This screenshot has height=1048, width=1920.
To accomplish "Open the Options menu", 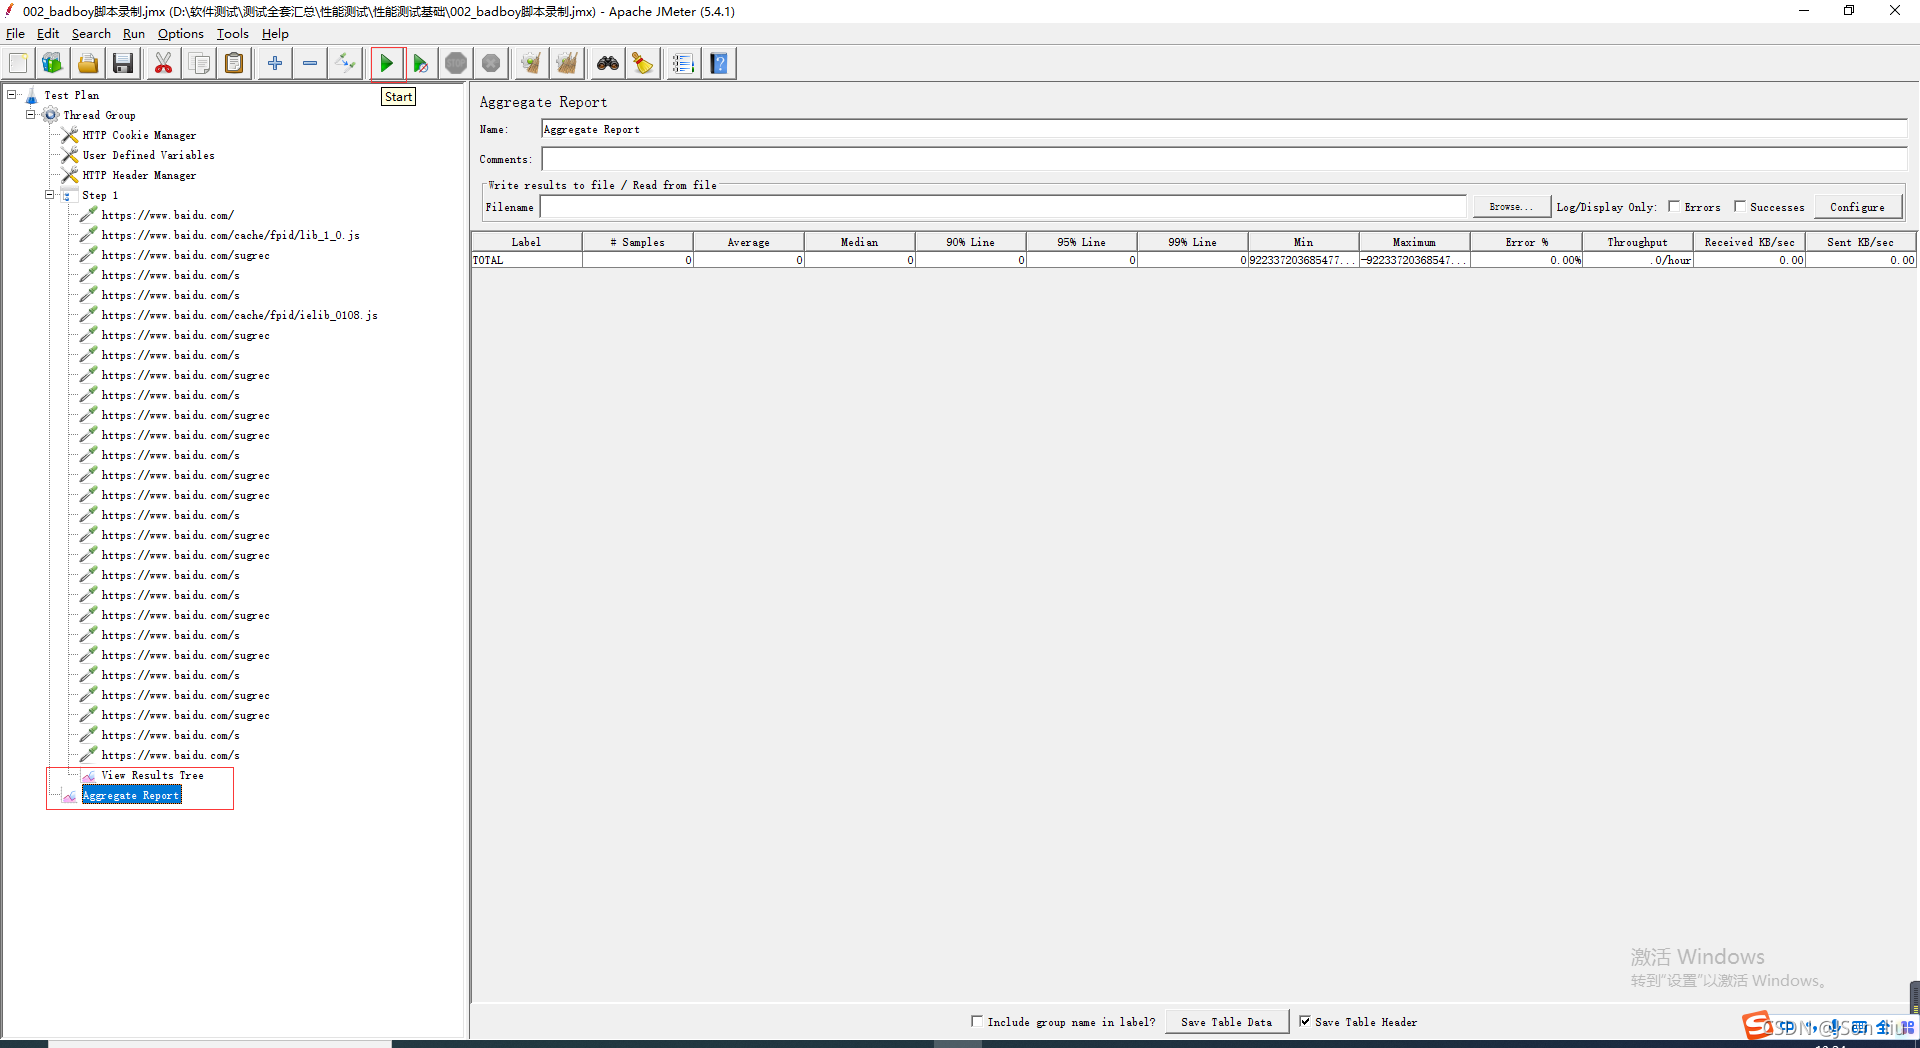I will (x=181, y=34).
